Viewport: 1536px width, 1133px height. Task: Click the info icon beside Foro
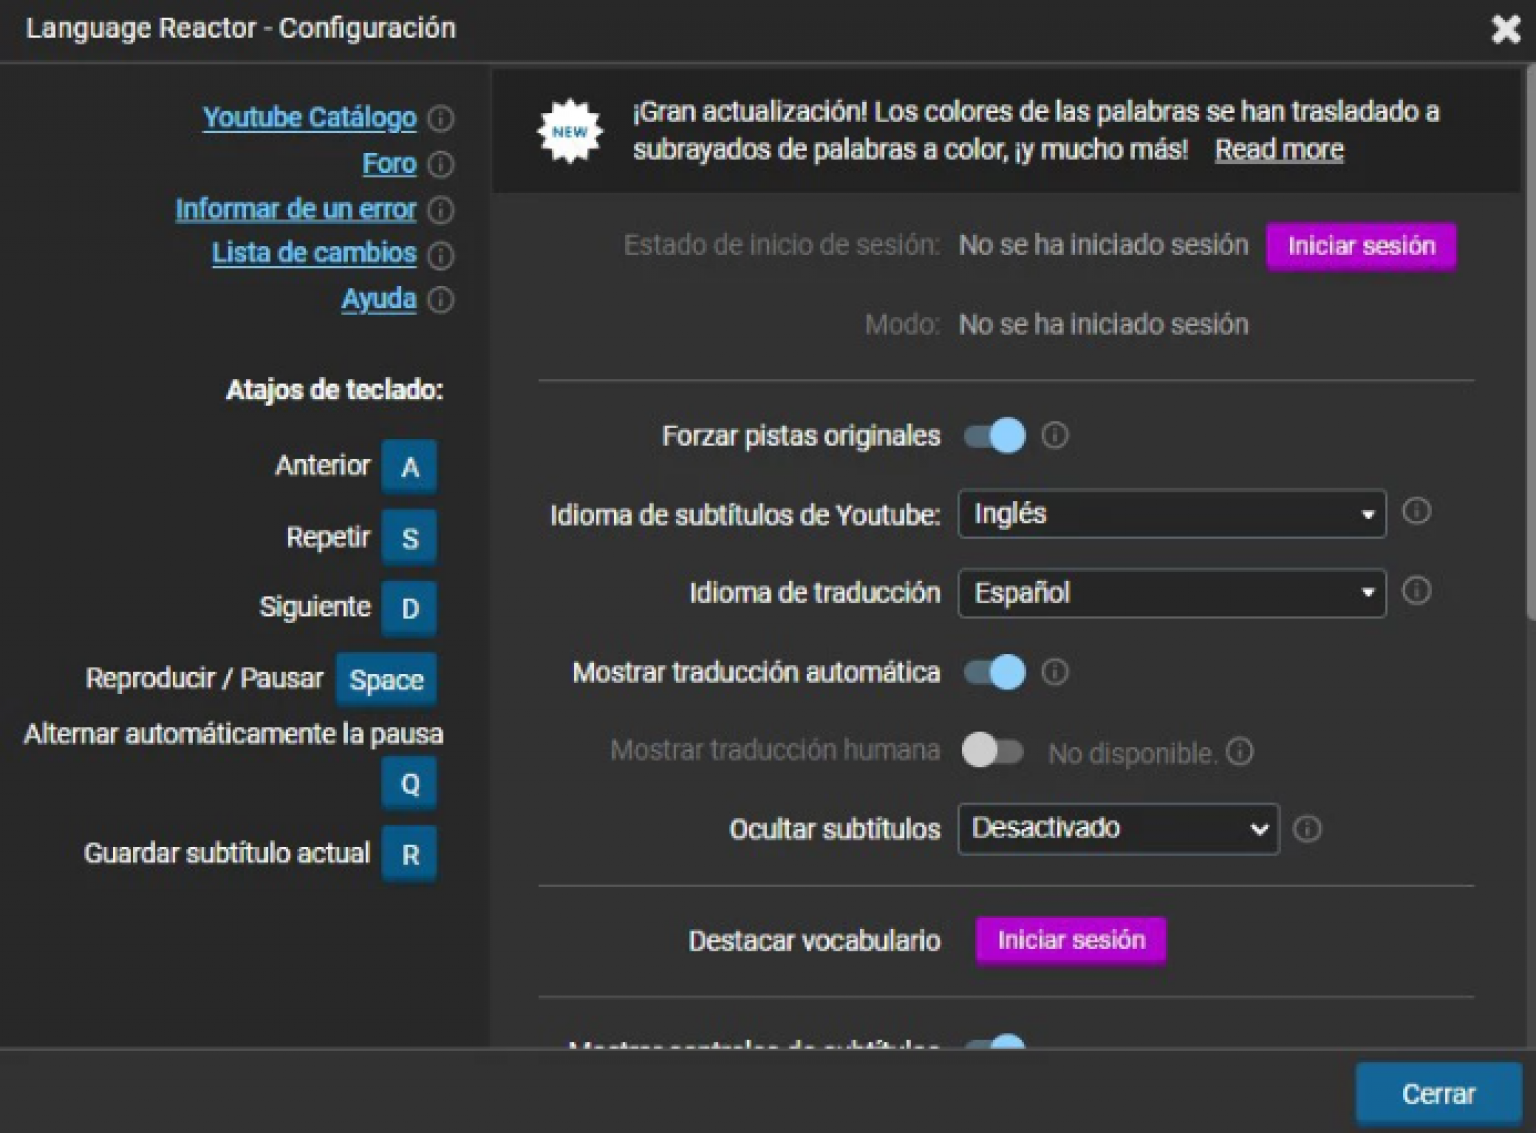point(443,164)
